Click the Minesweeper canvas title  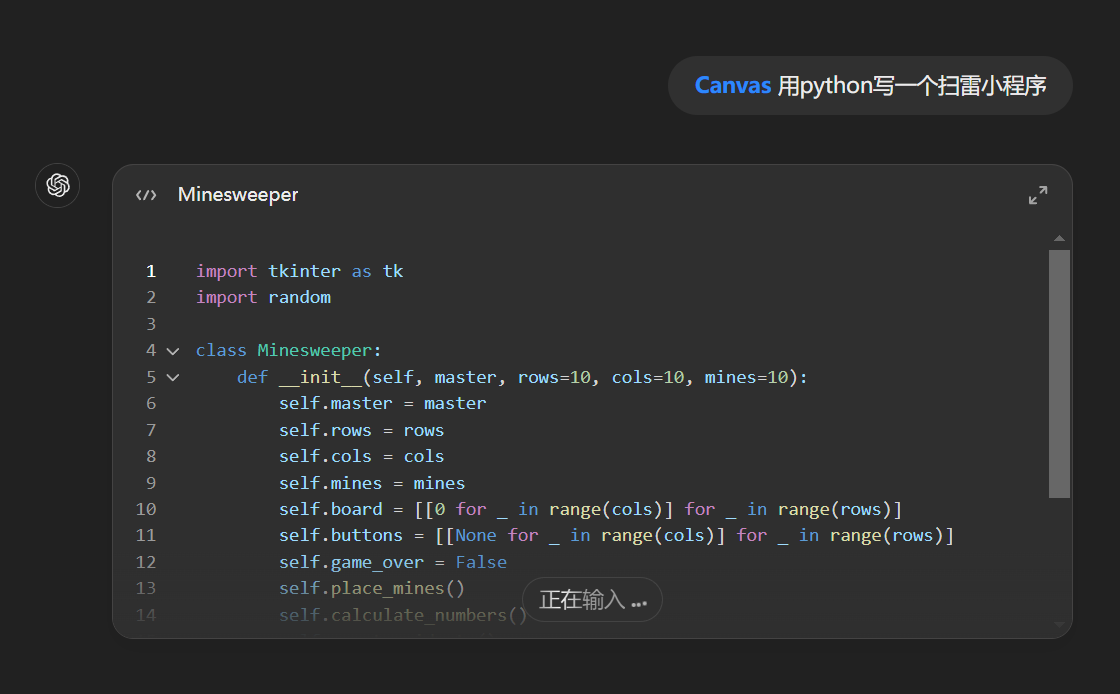coord(238,195)
